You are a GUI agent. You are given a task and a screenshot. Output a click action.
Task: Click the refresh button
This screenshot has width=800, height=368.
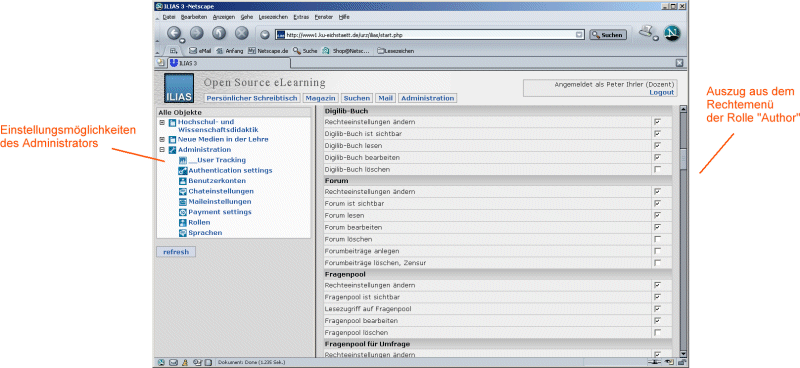pos(176,252)
